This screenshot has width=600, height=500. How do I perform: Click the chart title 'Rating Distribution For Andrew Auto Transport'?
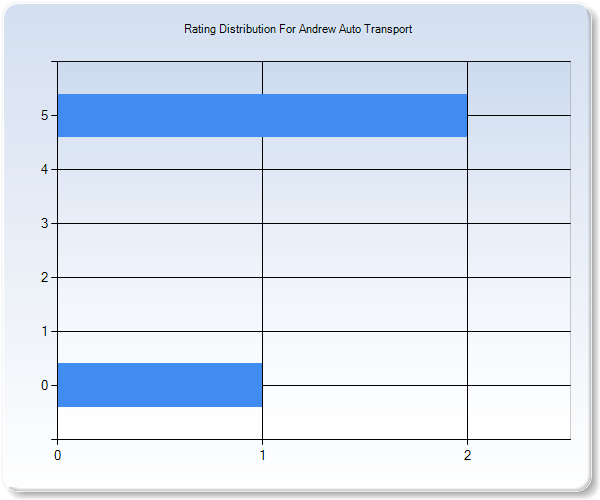pos(298,29)
